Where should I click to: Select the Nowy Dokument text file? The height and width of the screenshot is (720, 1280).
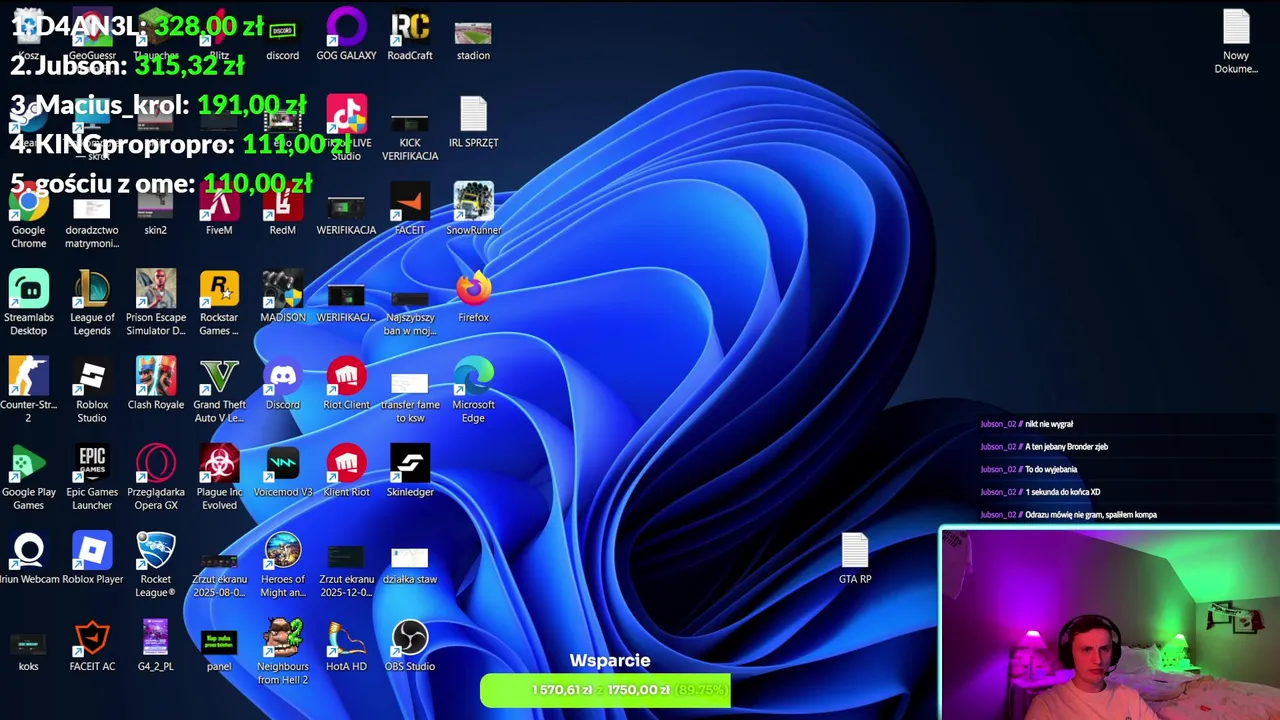point(1236,42)
